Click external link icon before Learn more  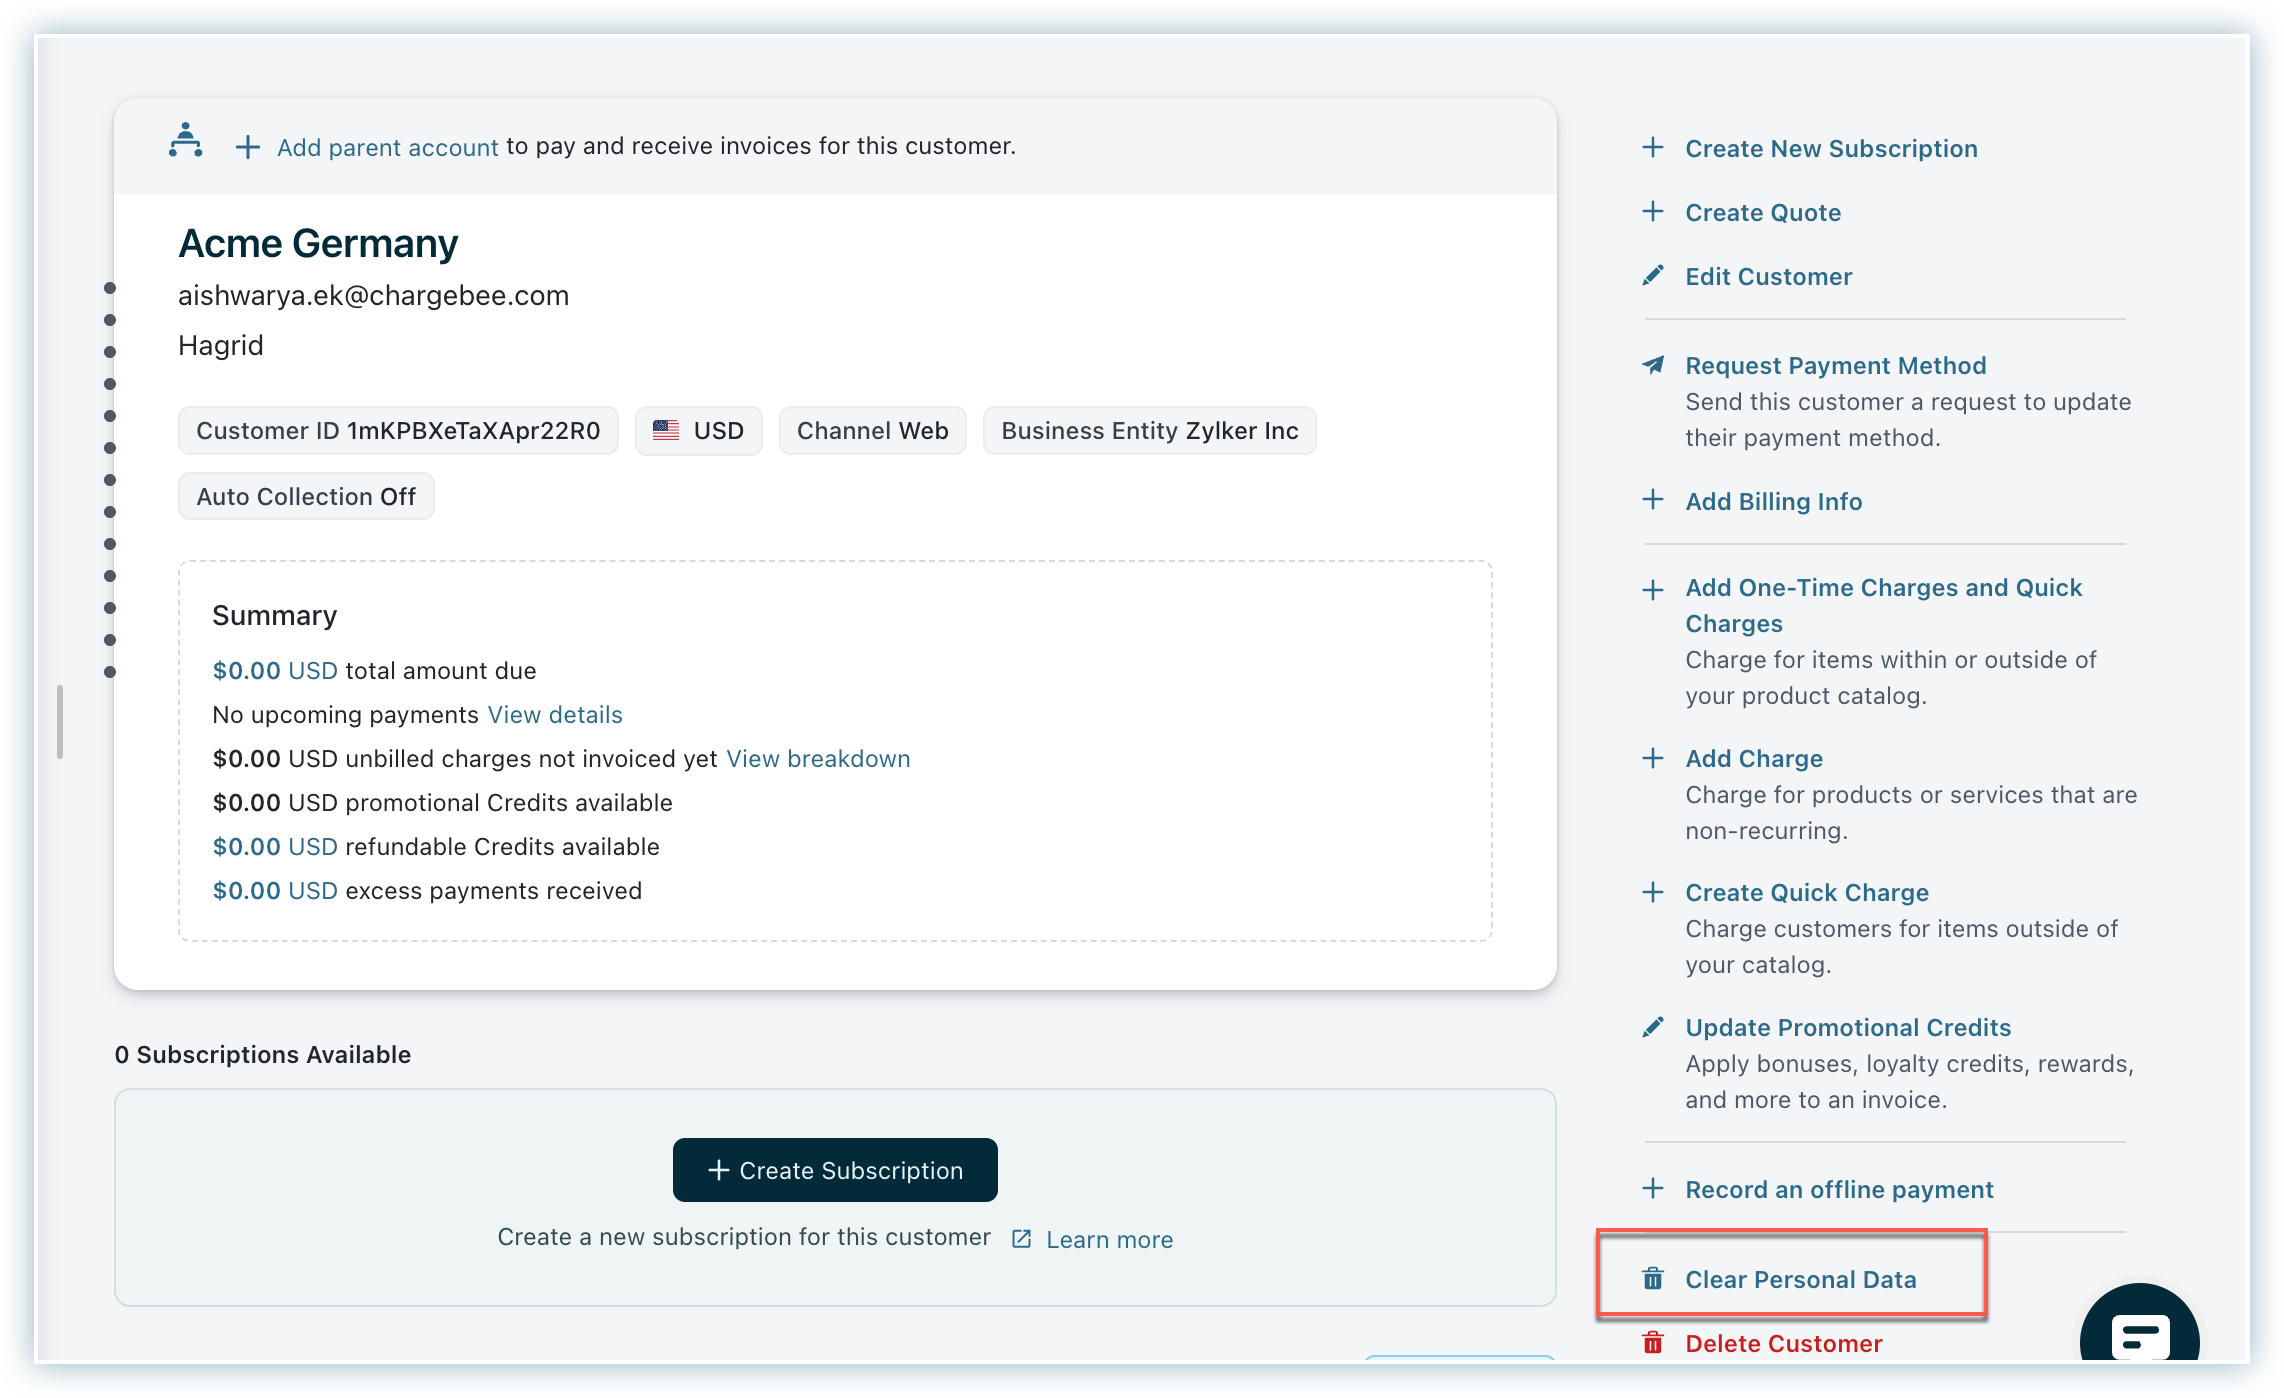1021,1239
